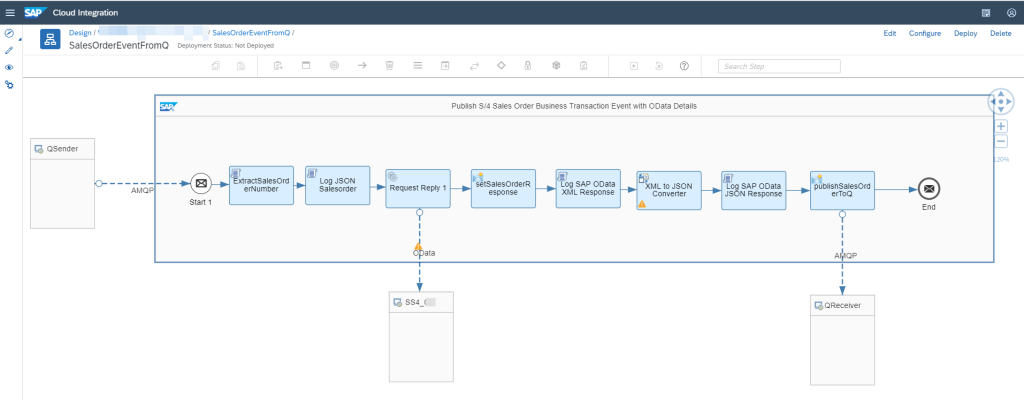Open the help question mark icon

[684, 66]
